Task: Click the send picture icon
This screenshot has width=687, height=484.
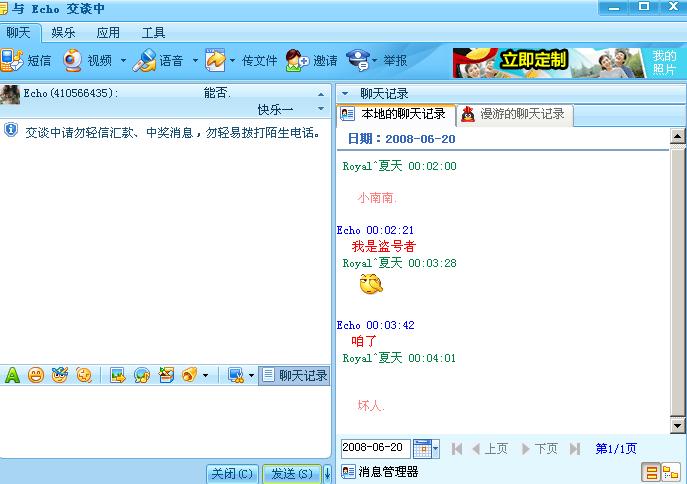Action: point(117,375)
